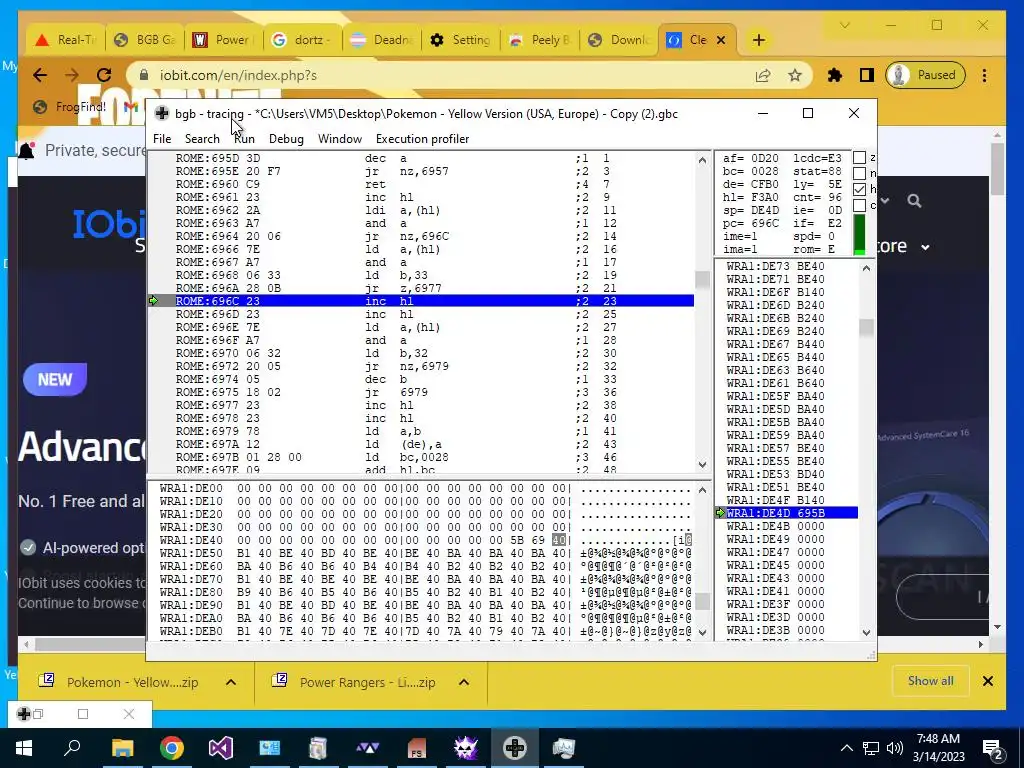Click the memory dump row WRA1:DE50

point(425,553)
